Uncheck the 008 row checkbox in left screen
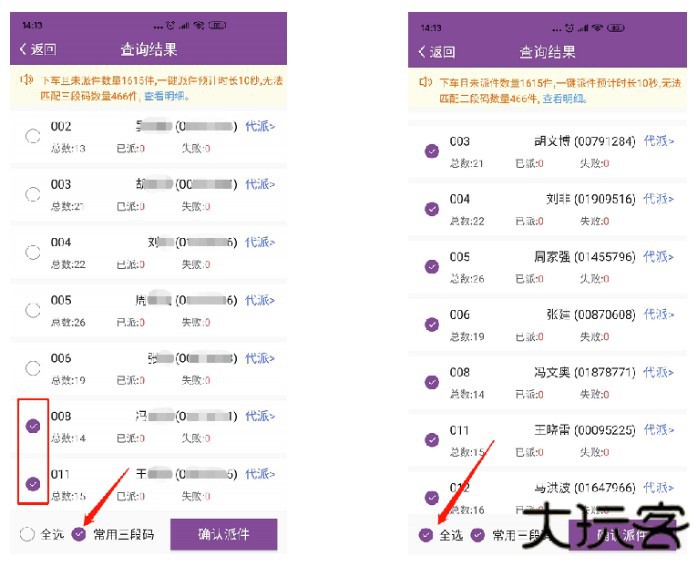Image resolution: width=700 pixels, height=566 pixels. 33,426
